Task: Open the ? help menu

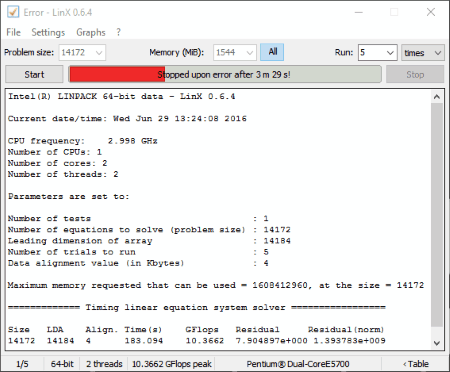Action: click(x=119, y=32)
